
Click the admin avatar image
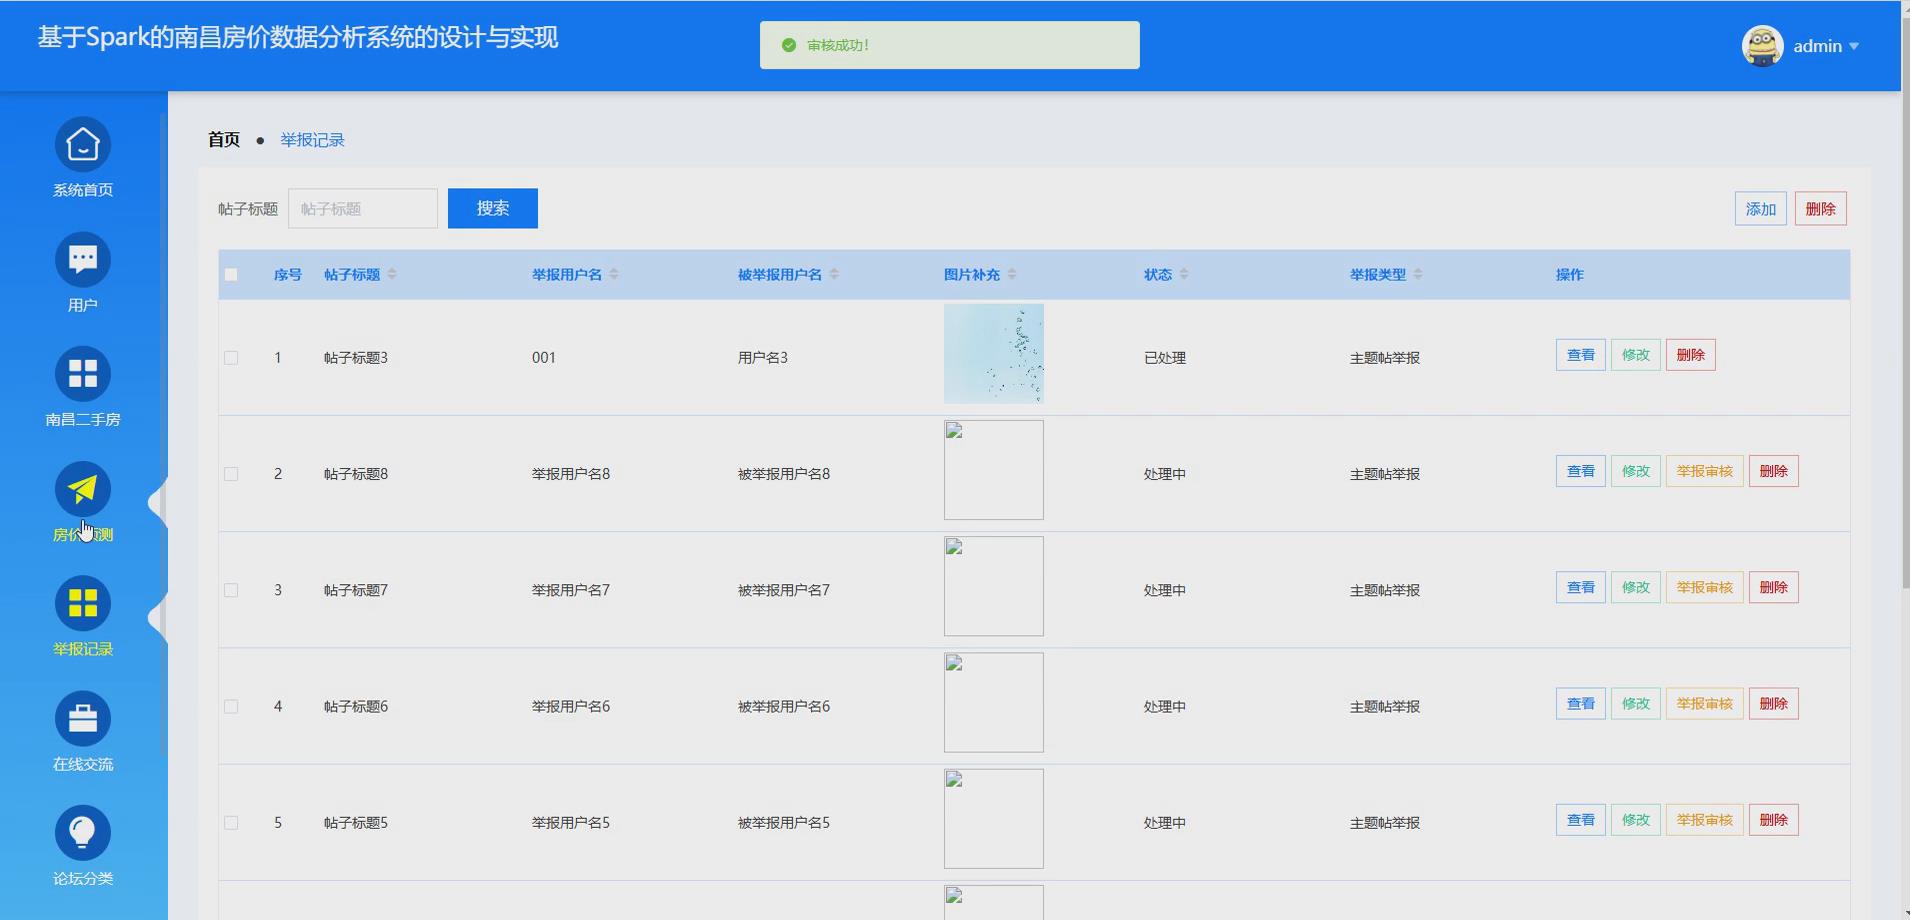click(1762, 46)
